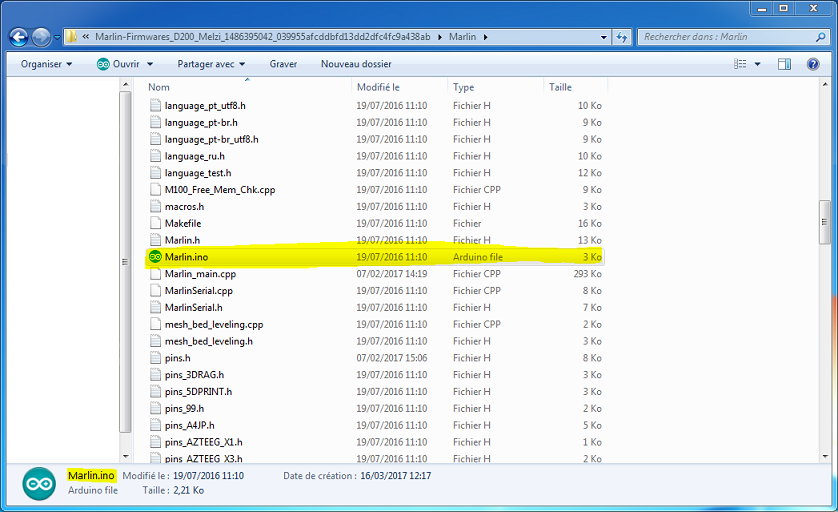Screen dimensions: 838x512
Task: Select language_pt-br.h file icon
Action: [x=155, y=122]
